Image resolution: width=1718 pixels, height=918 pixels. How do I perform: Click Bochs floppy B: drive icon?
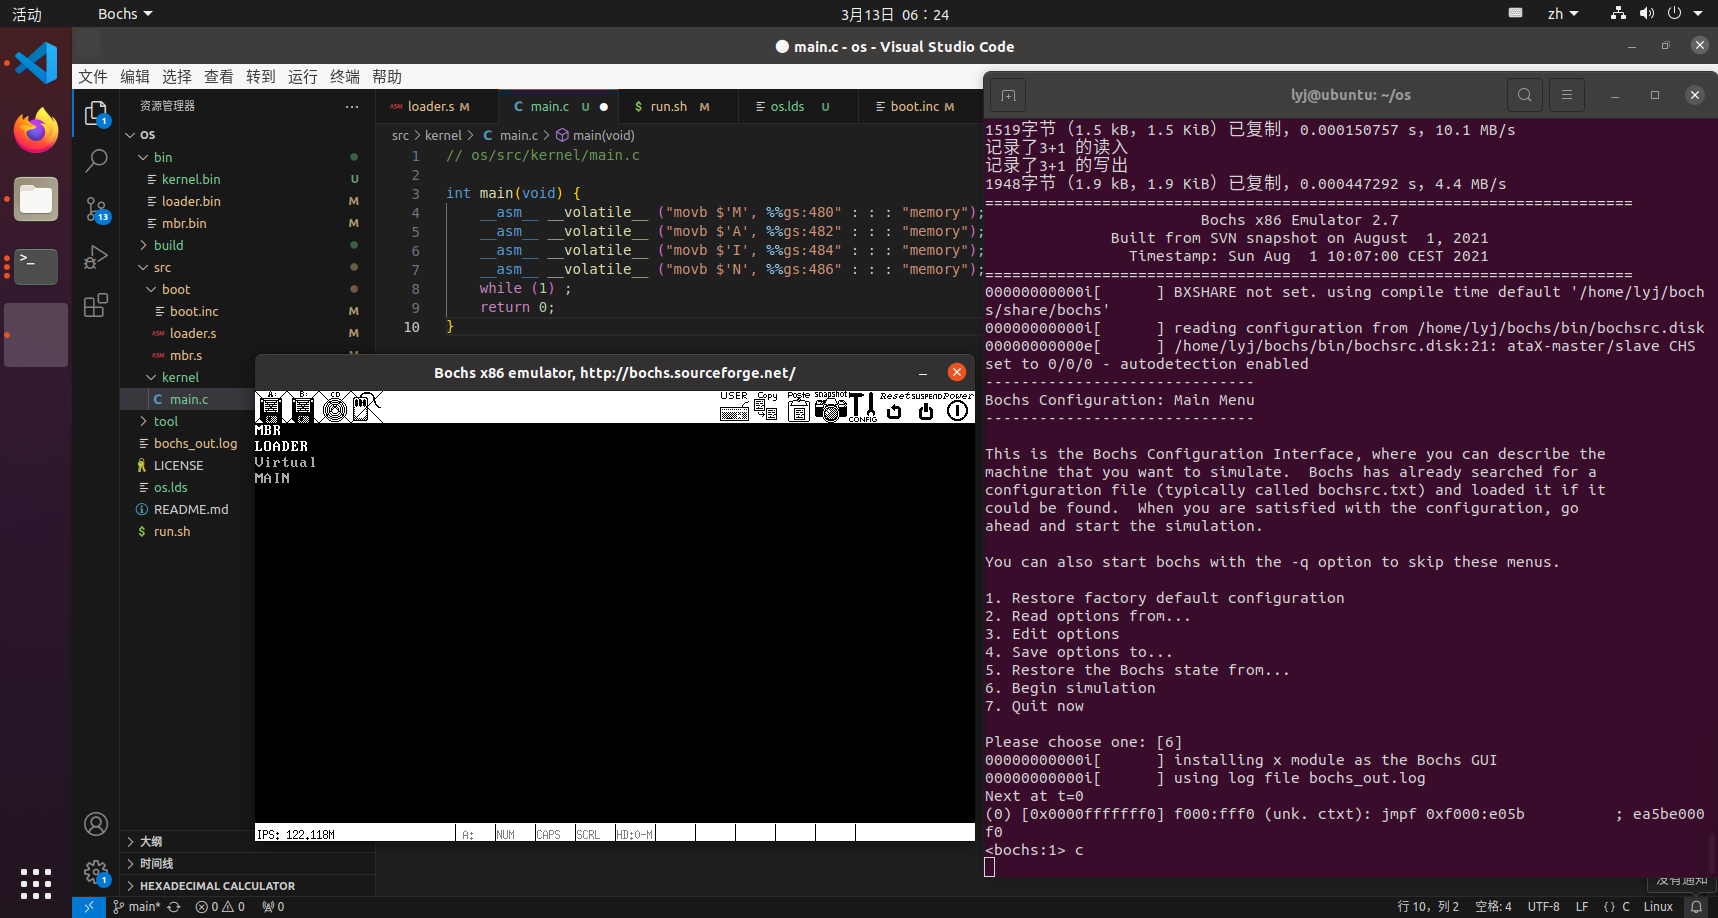click(x=302, y=407)
